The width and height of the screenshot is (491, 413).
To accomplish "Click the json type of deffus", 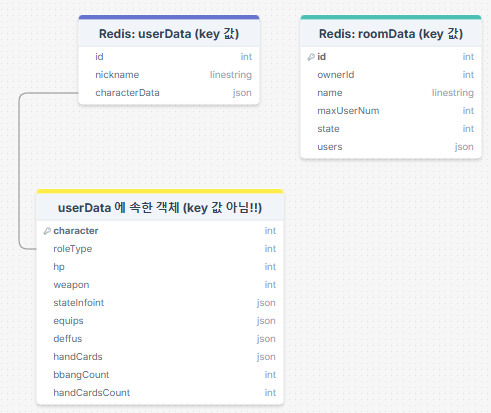I will click(x=266, y=339).
